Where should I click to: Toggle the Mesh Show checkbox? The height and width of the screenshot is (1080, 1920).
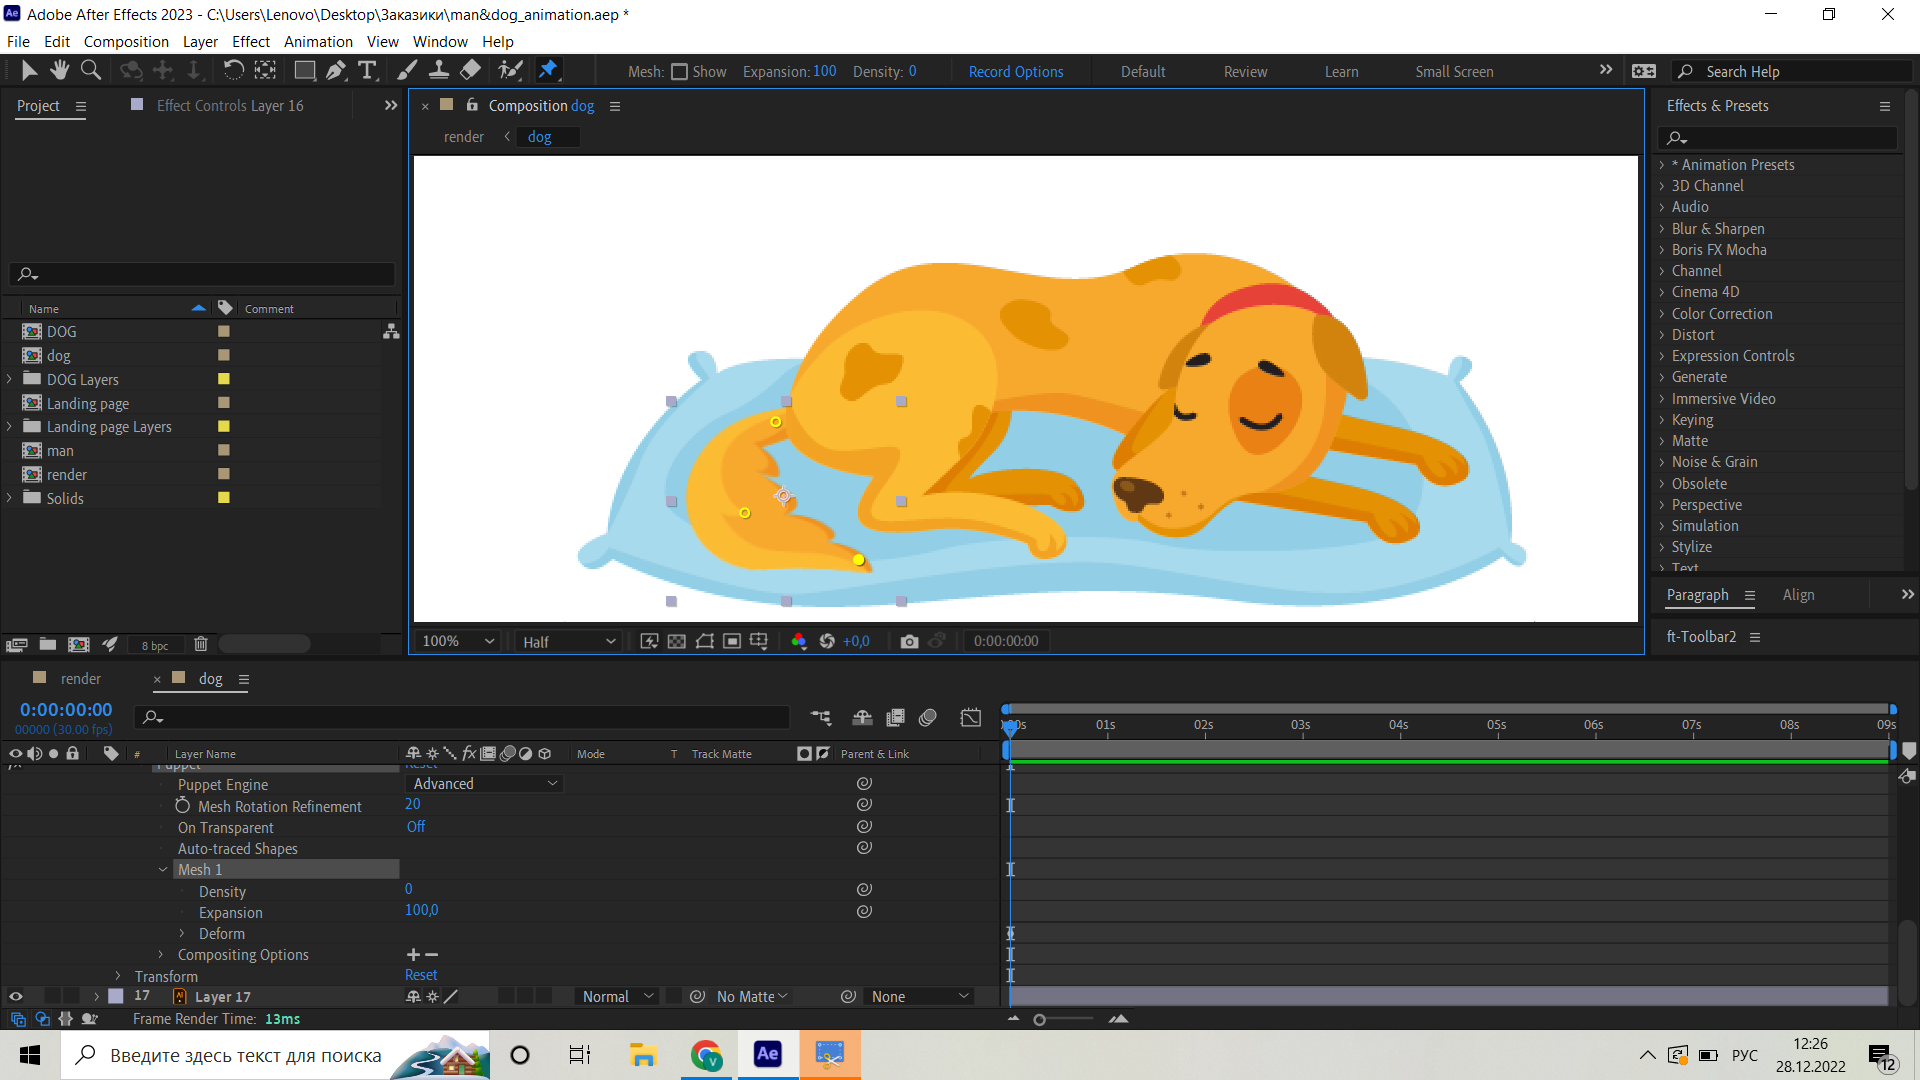(x=679, y=71)
